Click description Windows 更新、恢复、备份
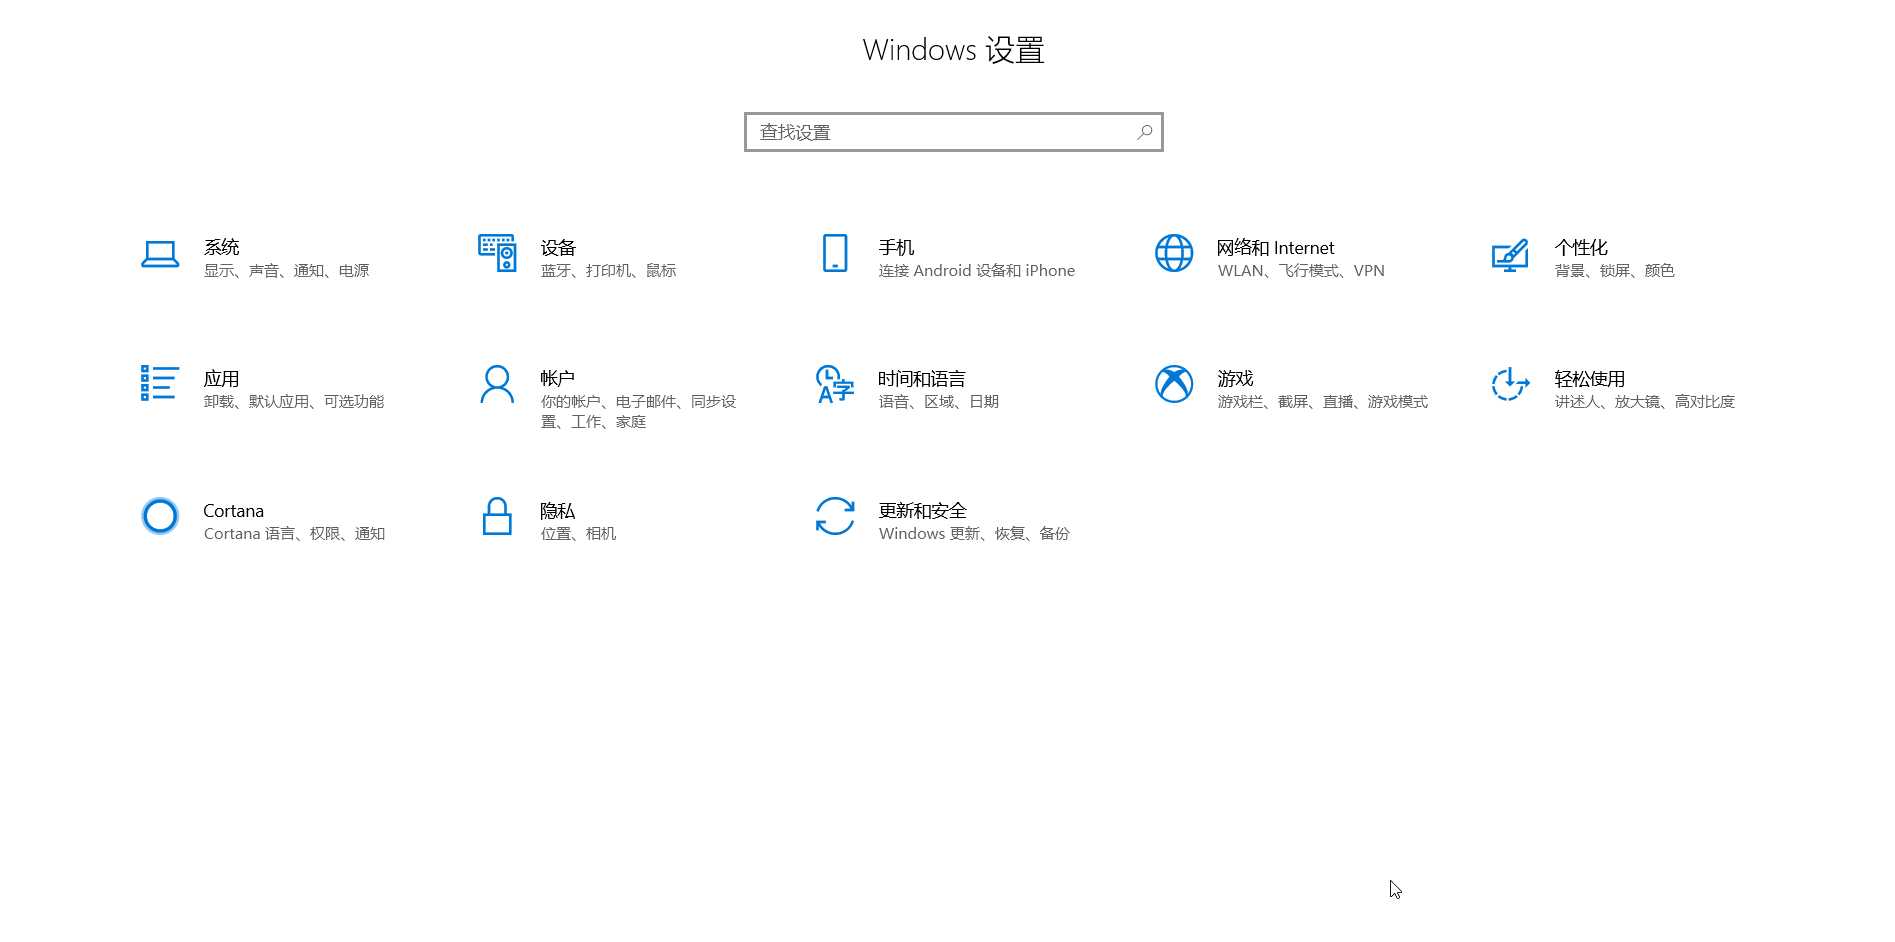 point(974,533)
